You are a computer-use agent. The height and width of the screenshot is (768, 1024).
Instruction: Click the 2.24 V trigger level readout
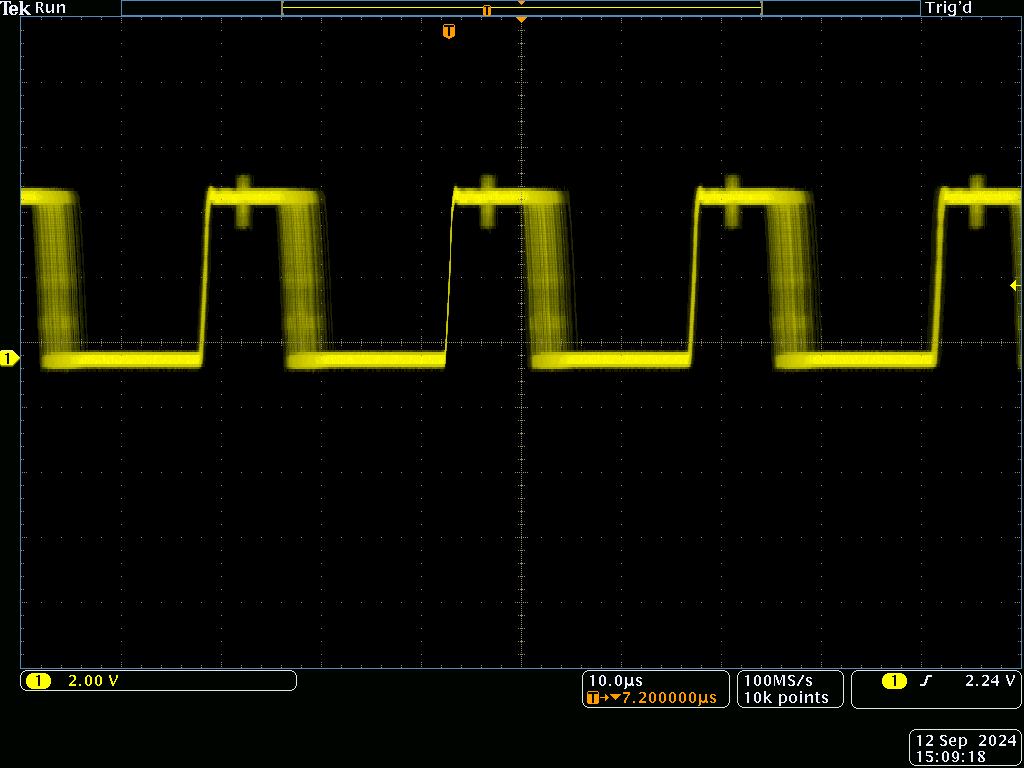pos(988,680)
